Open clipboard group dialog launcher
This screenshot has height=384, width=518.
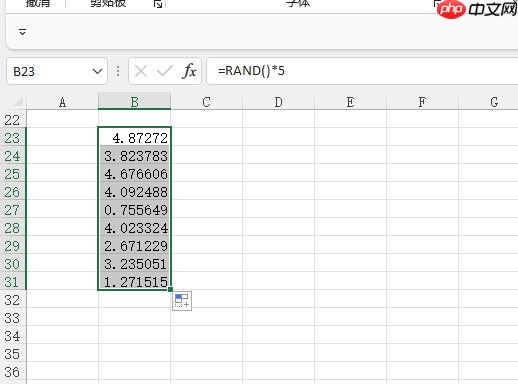(158, 4)
